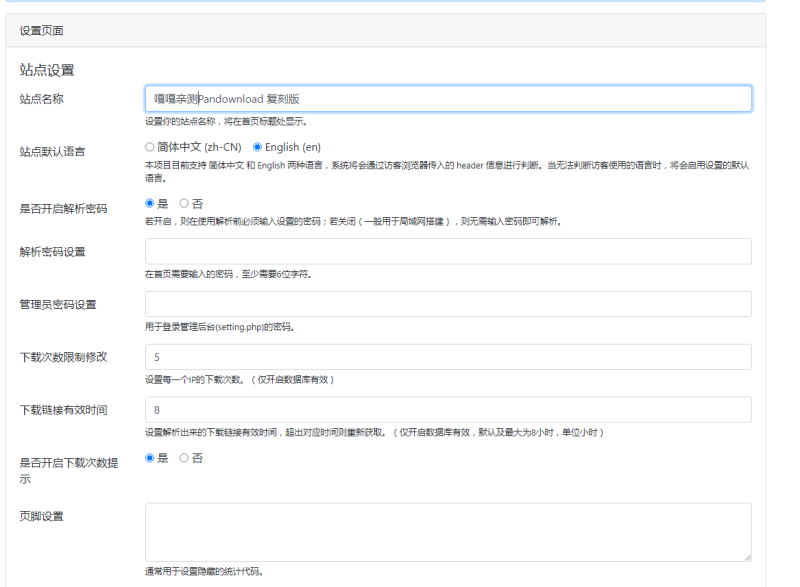Click the 站点名称 label

tap(41, 99)
